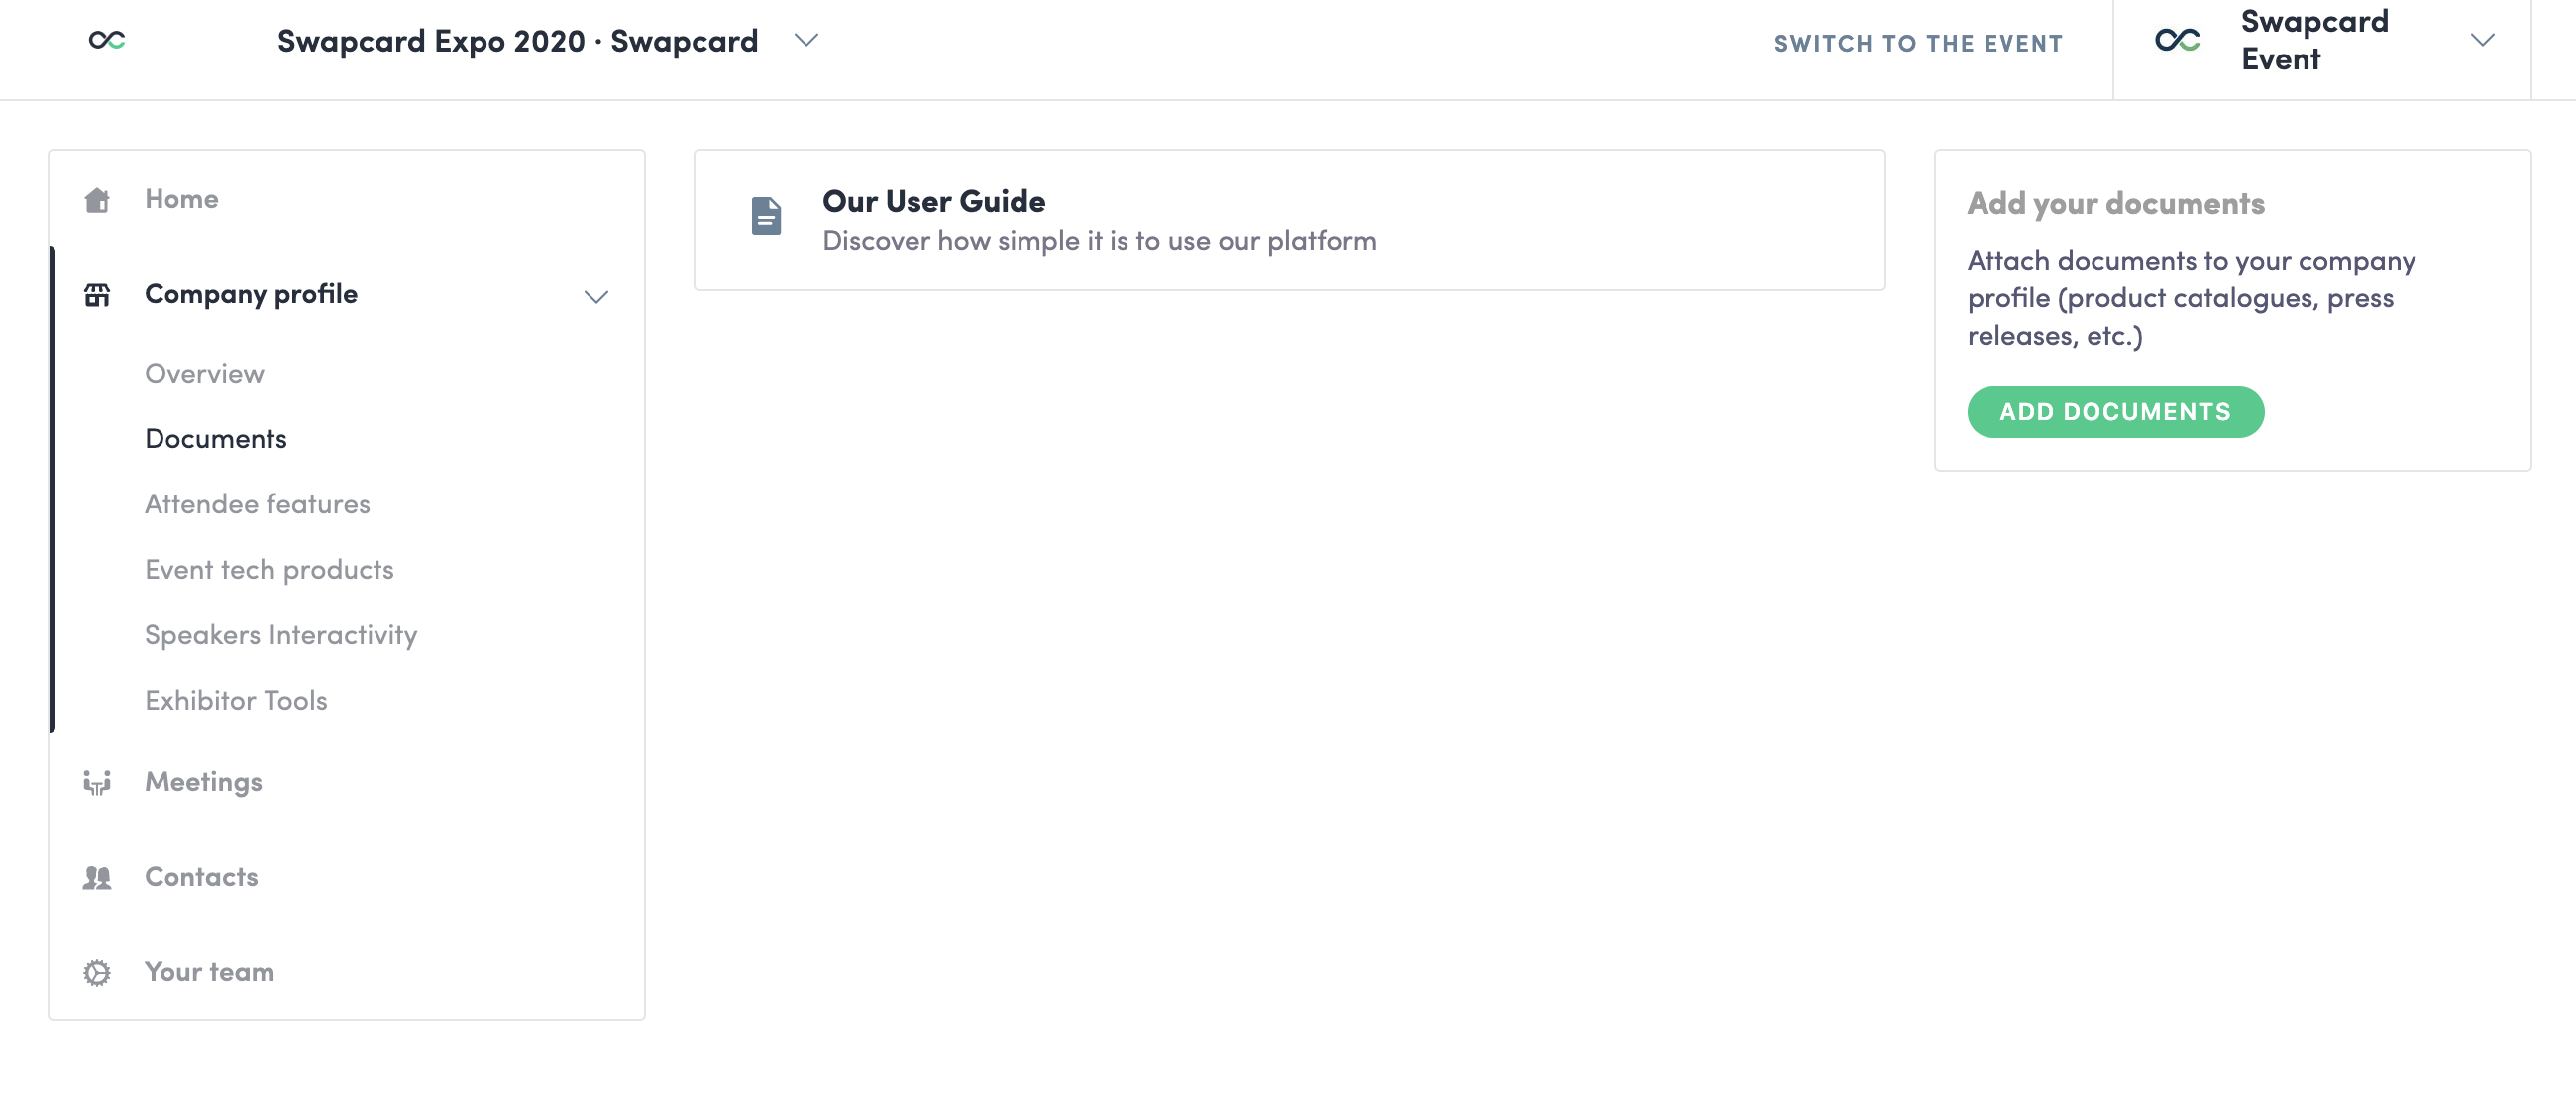The width and height of the screenshot is (2576, 1100).
Task: Select Documents in the sidebar
Action: click(215, 439)
